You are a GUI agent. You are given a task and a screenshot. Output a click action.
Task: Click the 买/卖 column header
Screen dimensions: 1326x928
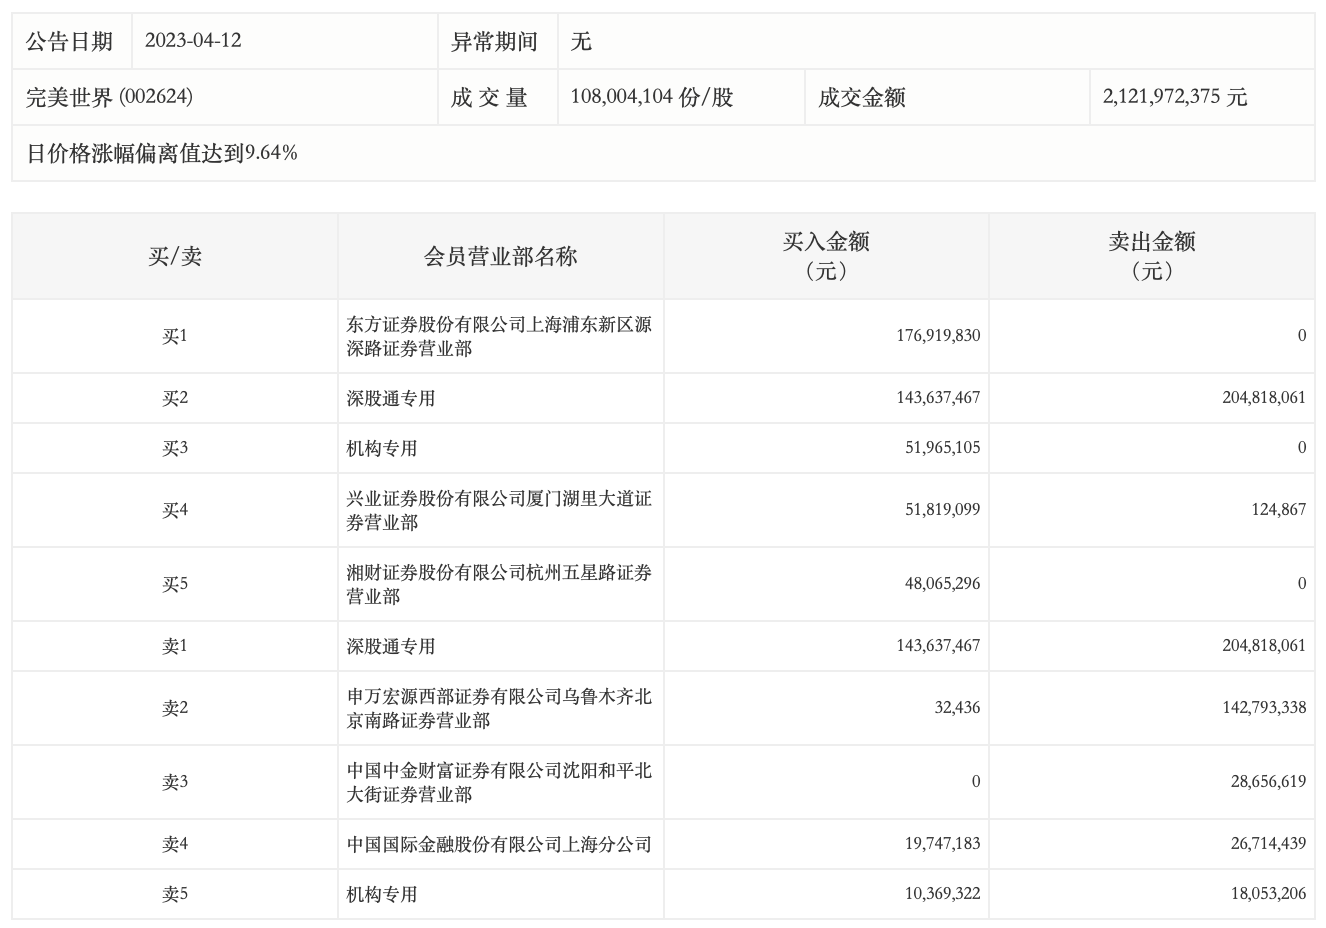pyautogui.click(x=175, y=257)
